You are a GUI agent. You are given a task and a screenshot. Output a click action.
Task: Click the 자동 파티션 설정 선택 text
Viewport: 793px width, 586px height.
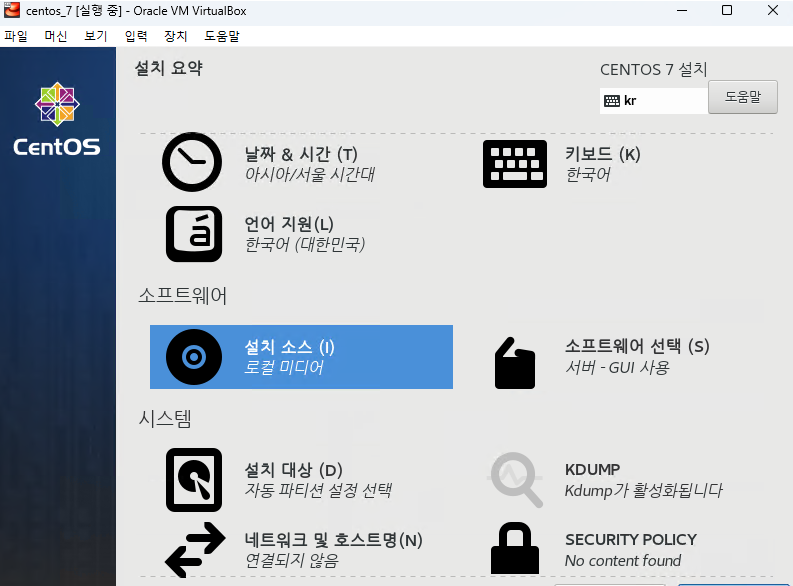coord(318,490)
